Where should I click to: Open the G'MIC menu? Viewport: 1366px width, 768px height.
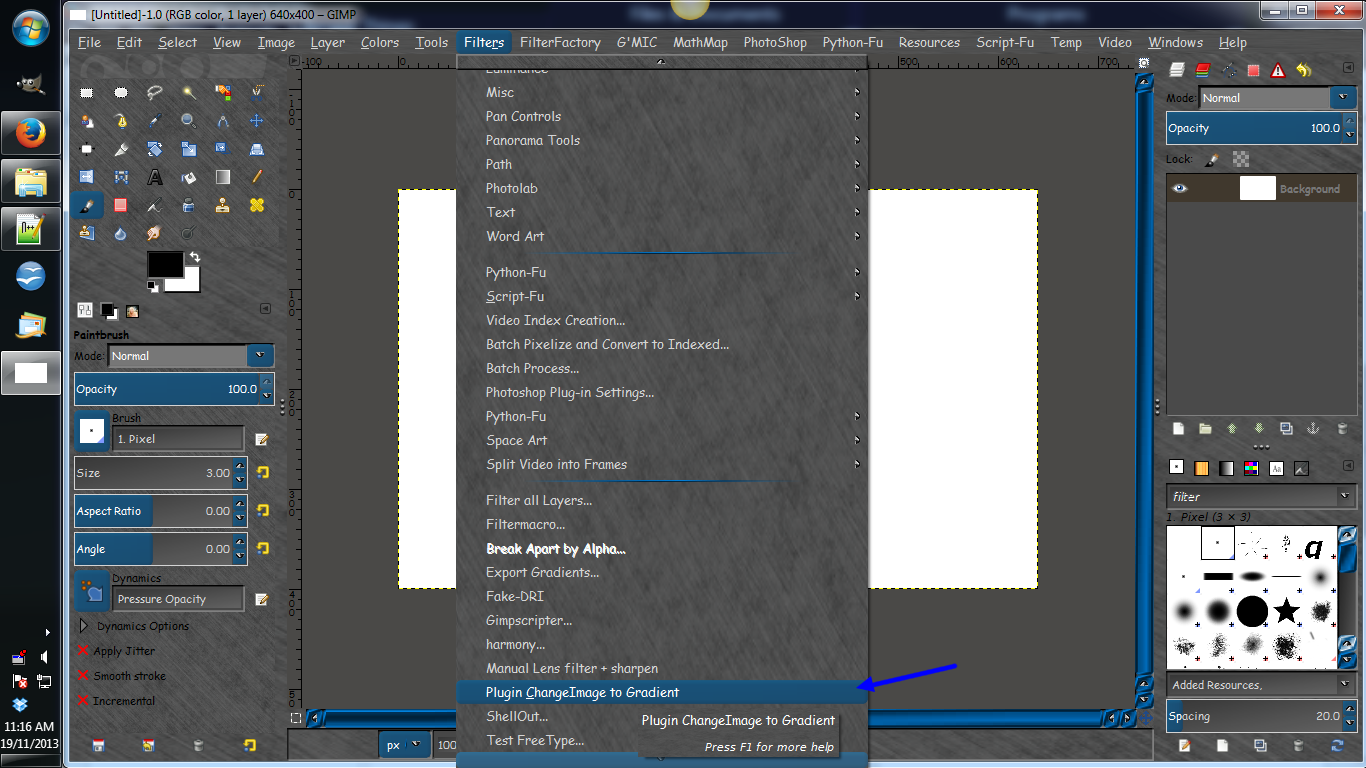pos(636,42)
